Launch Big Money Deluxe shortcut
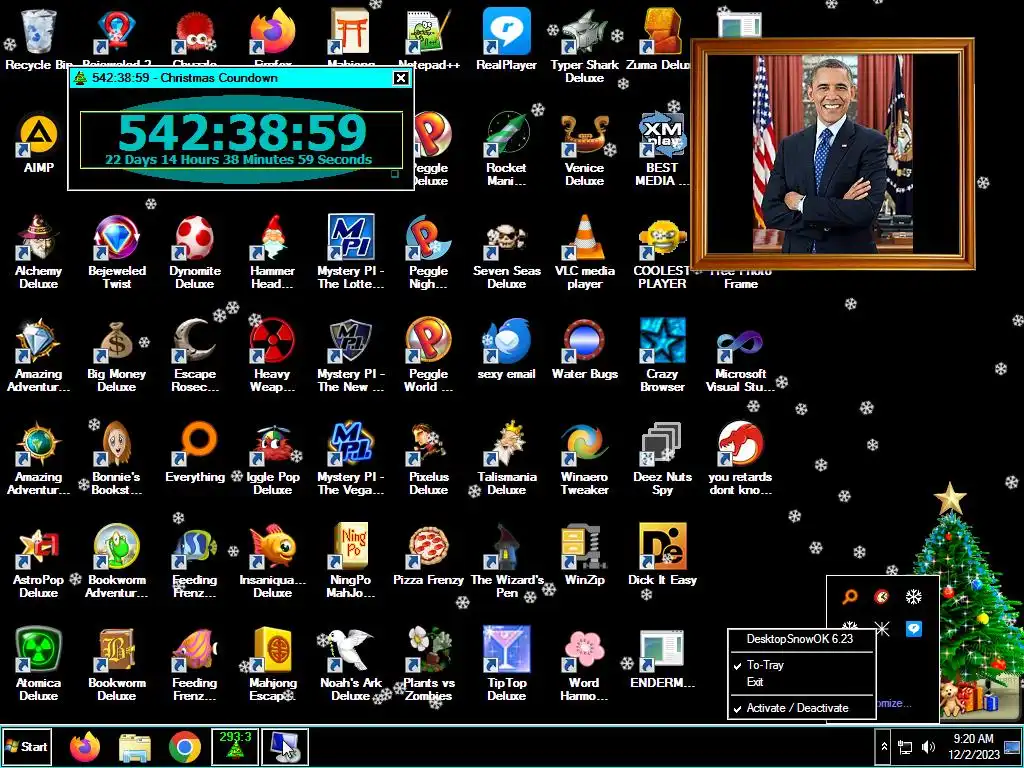 pos(116,355)
